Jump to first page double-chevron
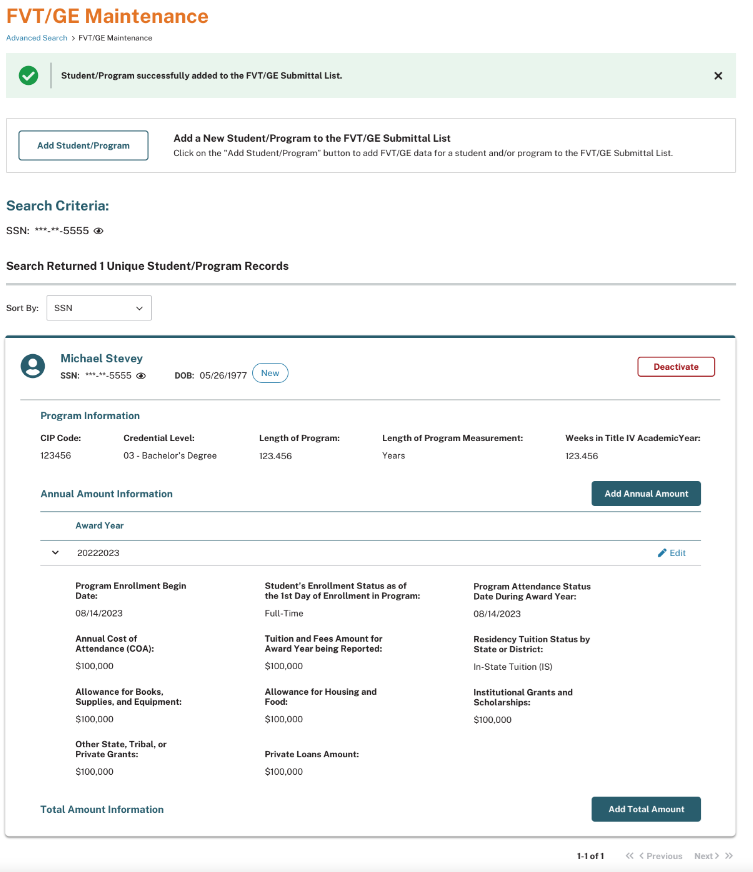The height and width of the screenshot is (872, 753). [x=629, y=856]
